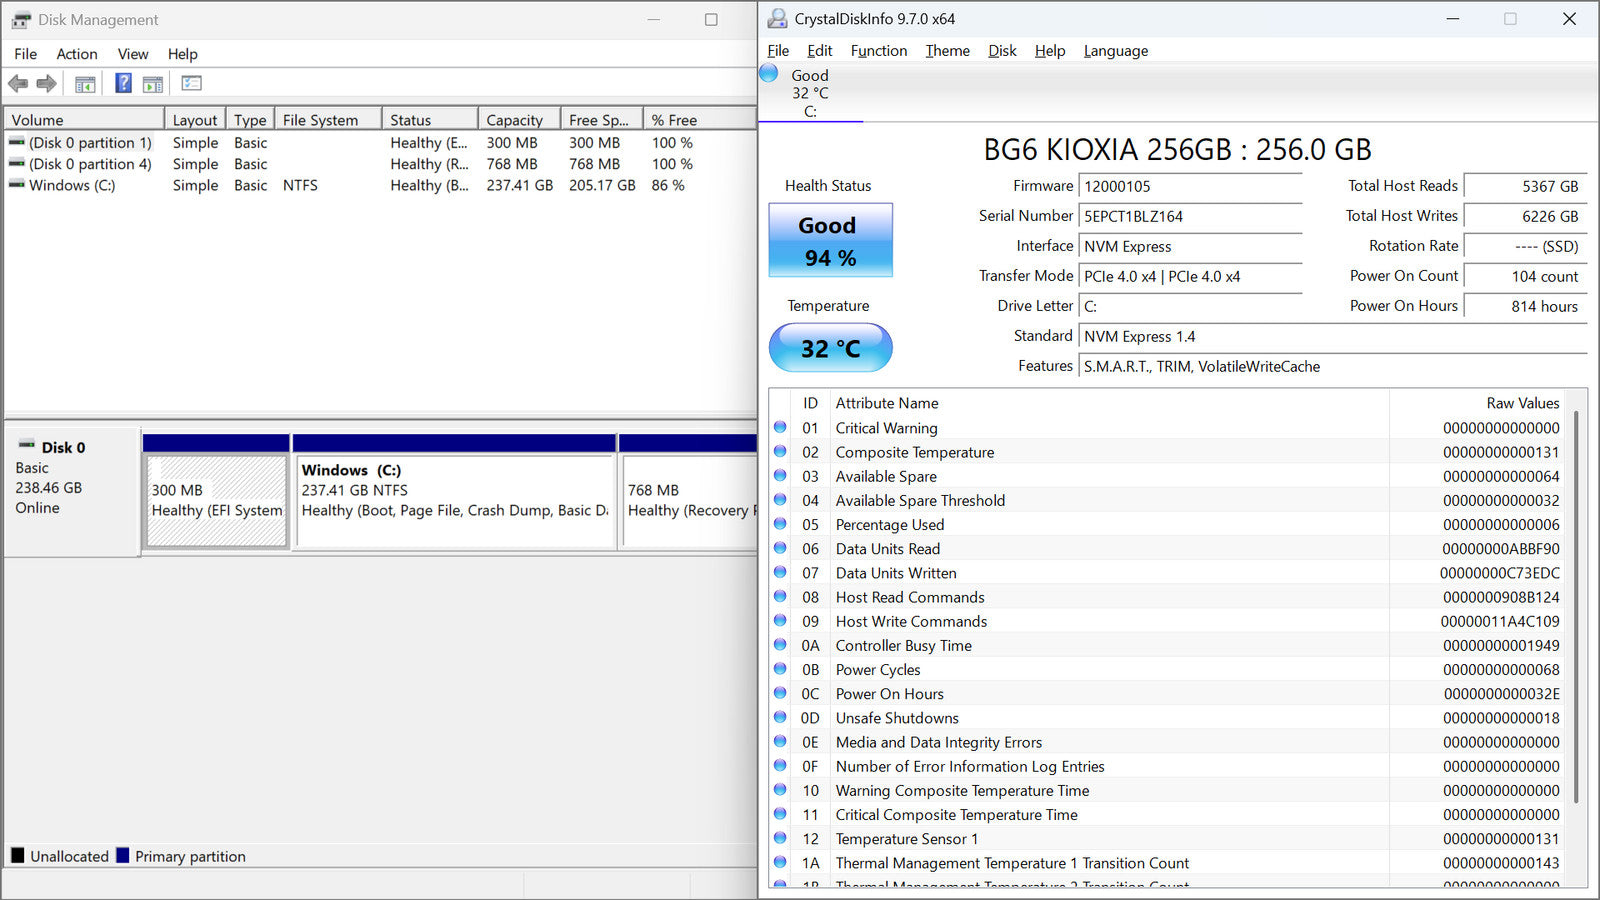Click the Serial Number field
1600x900 pixels.
click(x=1190, y=217)
